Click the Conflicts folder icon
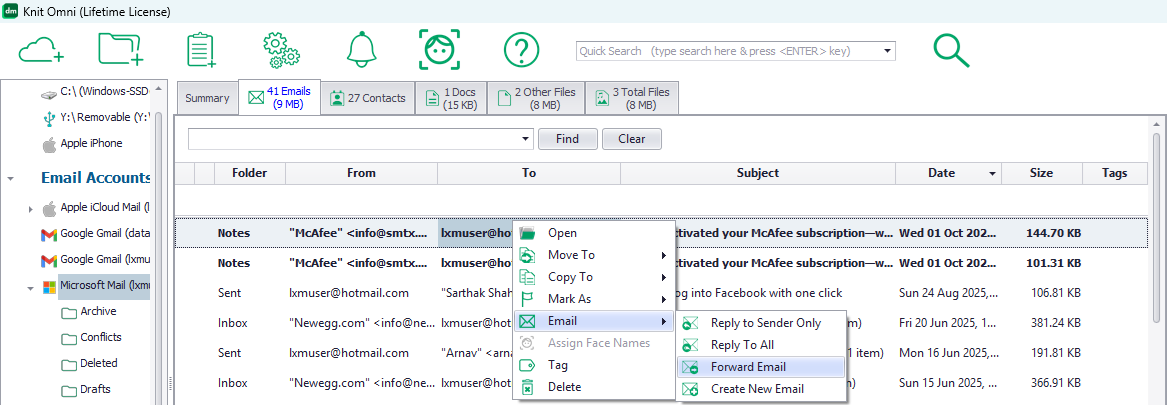 (69, 339)
